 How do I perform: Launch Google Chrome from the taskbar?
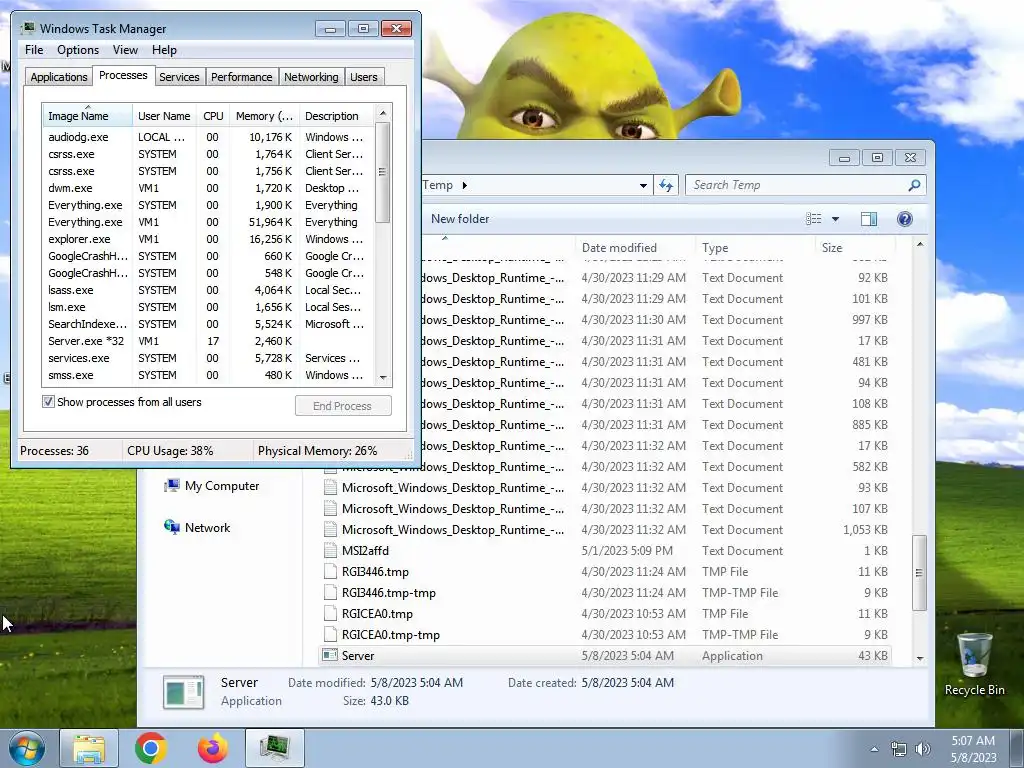coord(151,748)
